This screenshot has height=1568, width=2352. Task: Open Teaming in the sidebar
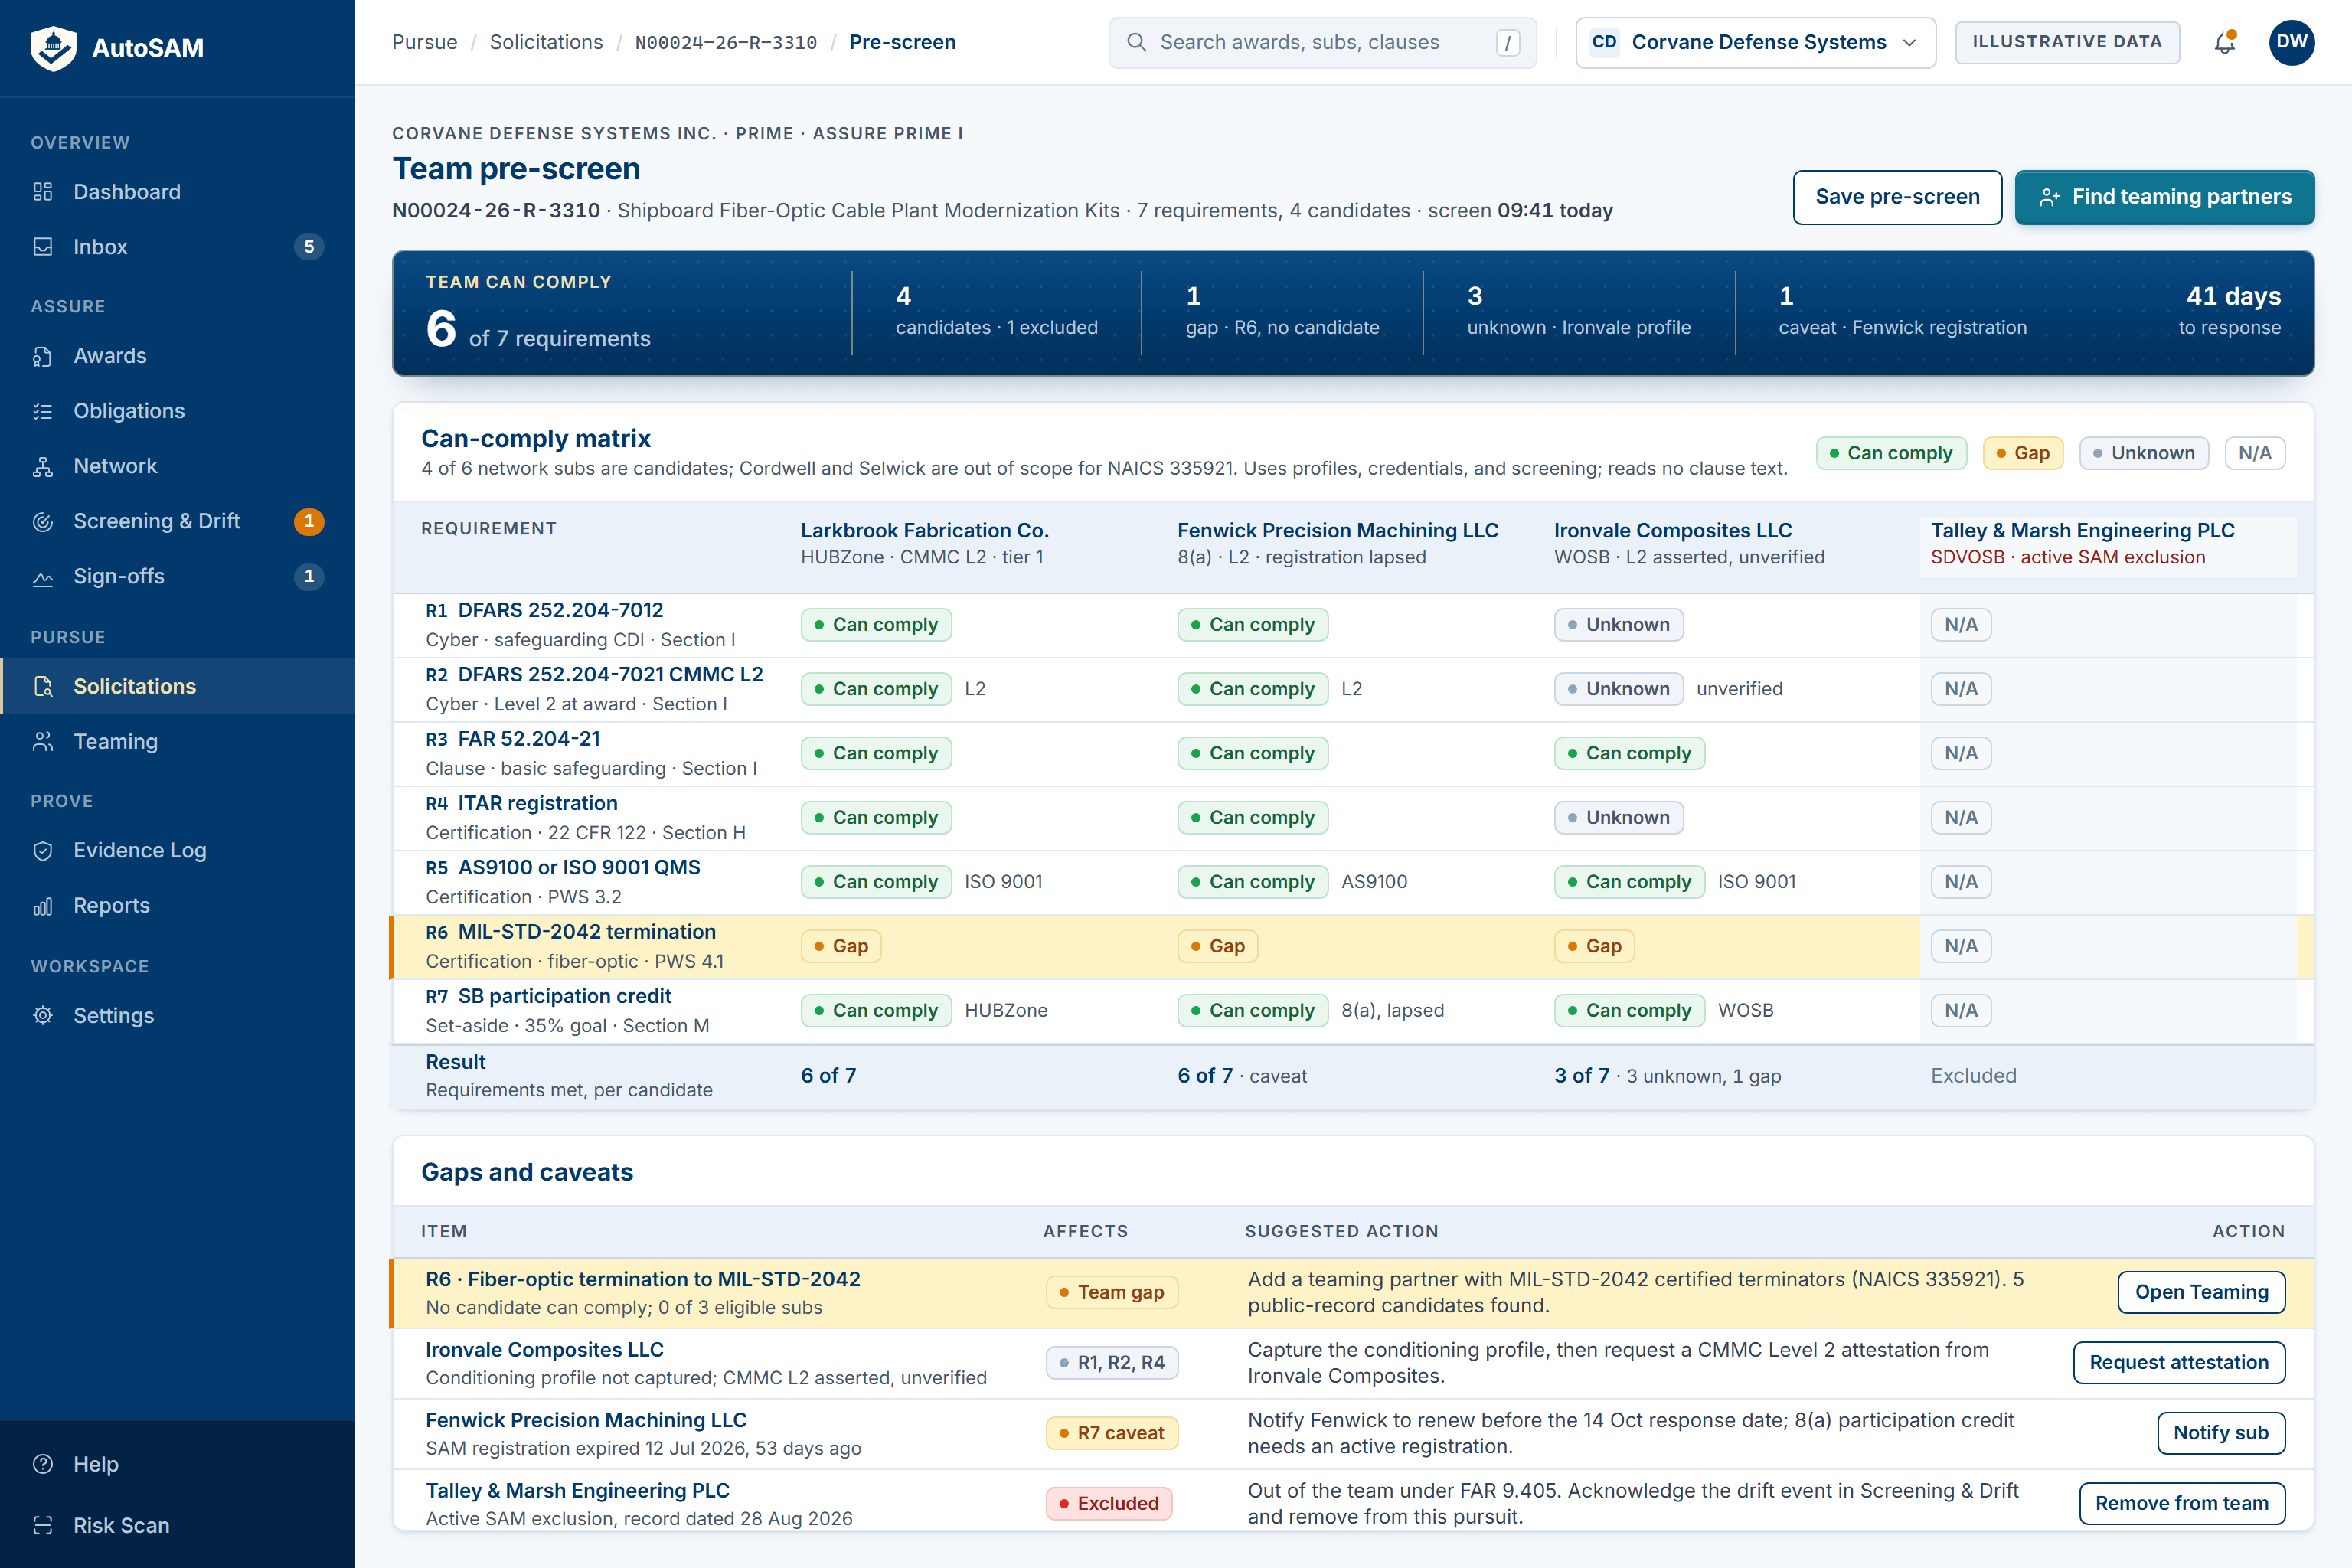click(x=178, y=741)
